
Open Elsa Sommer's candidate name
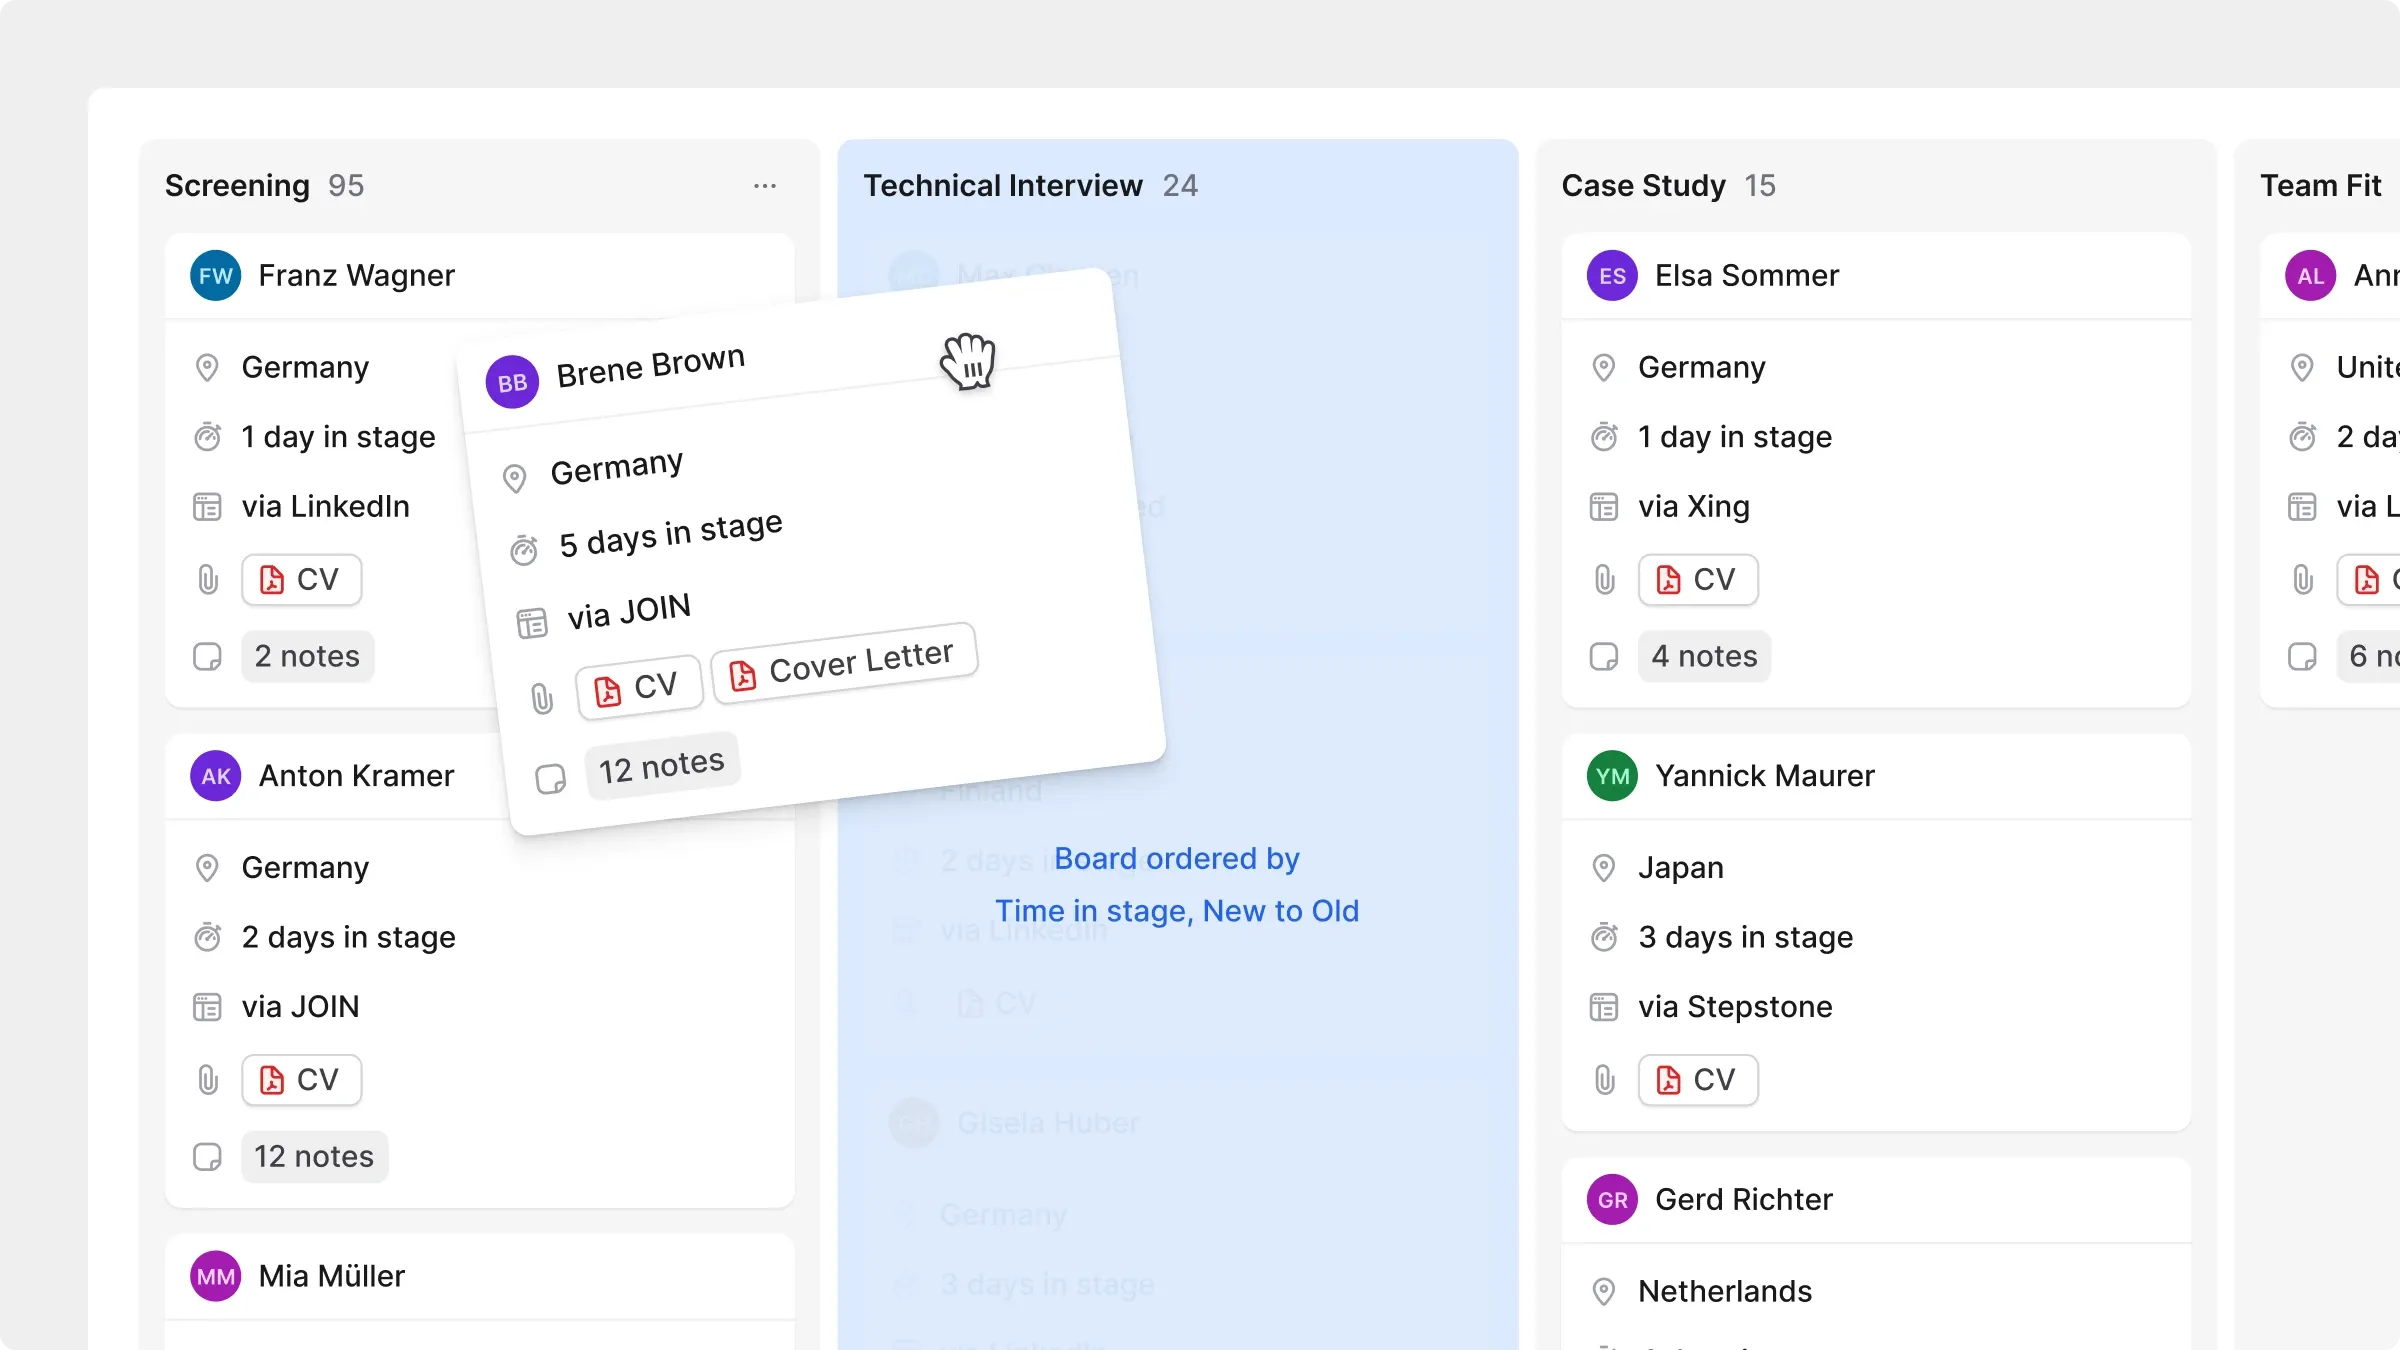(1747, 276)
